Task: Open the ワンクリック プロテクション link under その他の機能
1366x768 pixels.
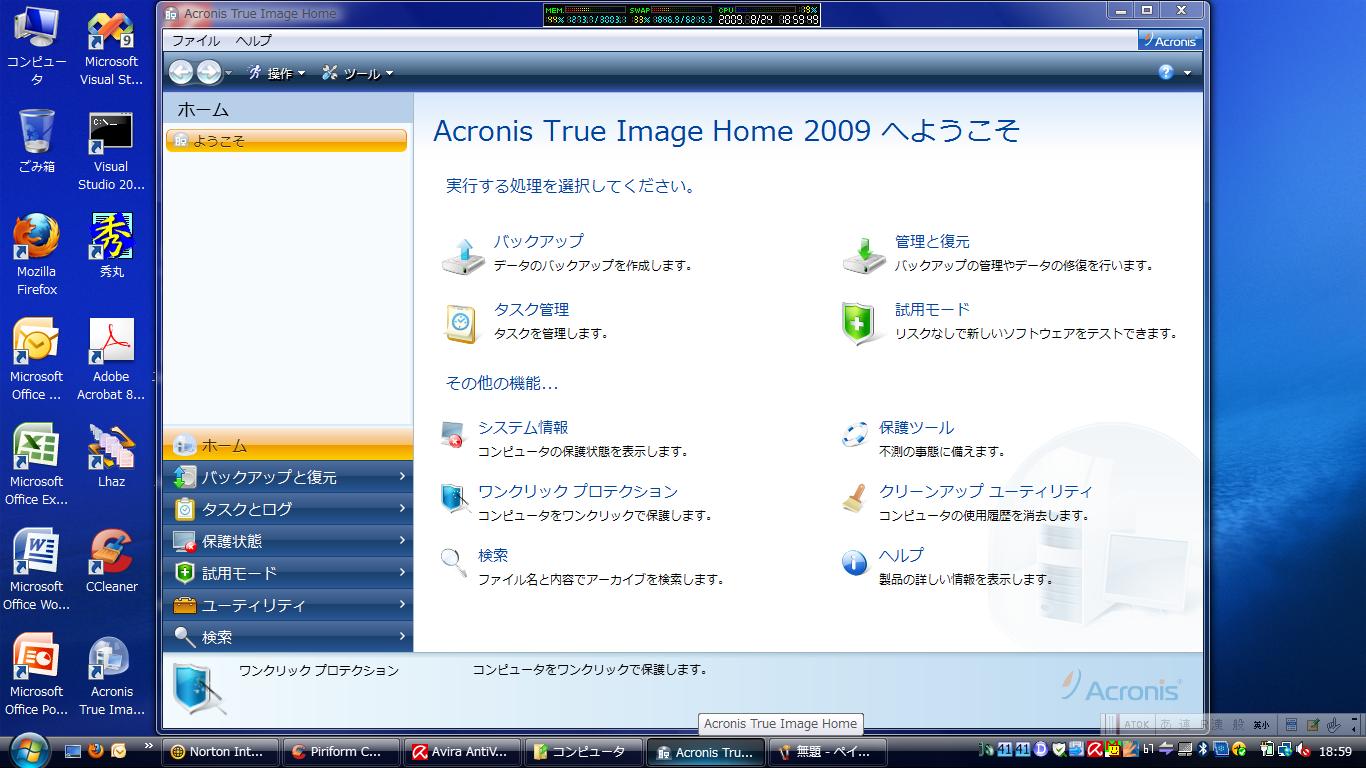Action: pos(578,492)
